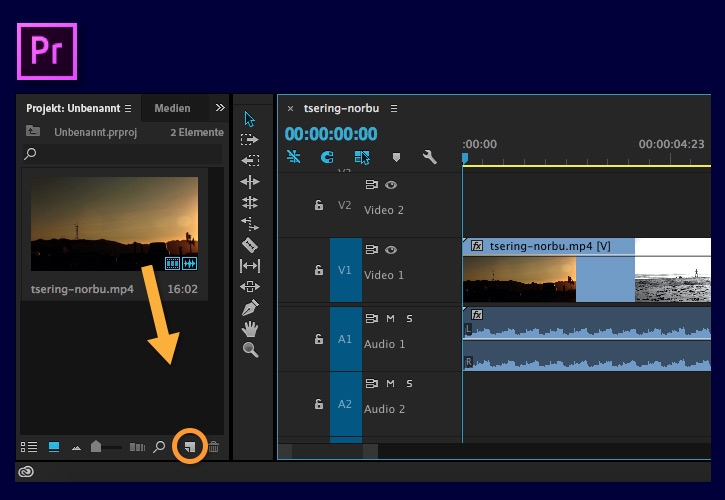Select the Rolling Edit tool
The image size is (725, 500).
click(250, 203)
